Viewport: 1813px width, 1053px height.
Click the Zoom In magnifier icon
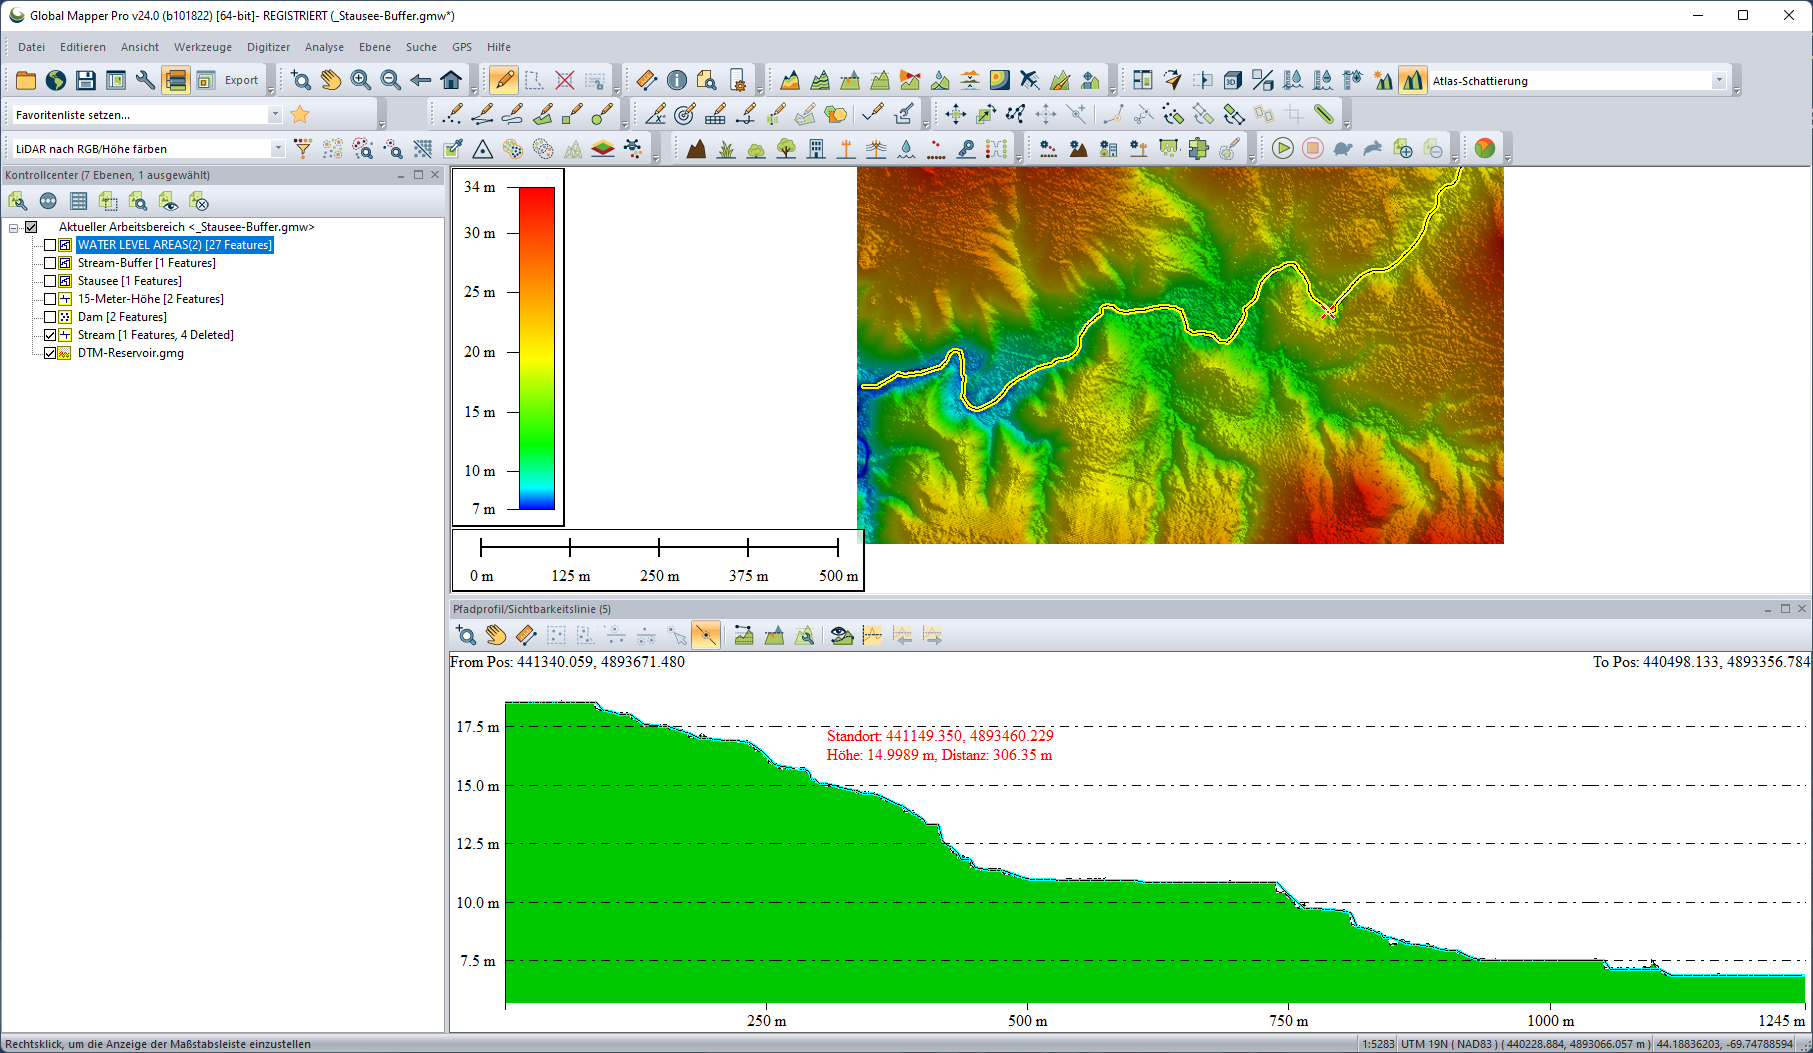tap(361, 80)
